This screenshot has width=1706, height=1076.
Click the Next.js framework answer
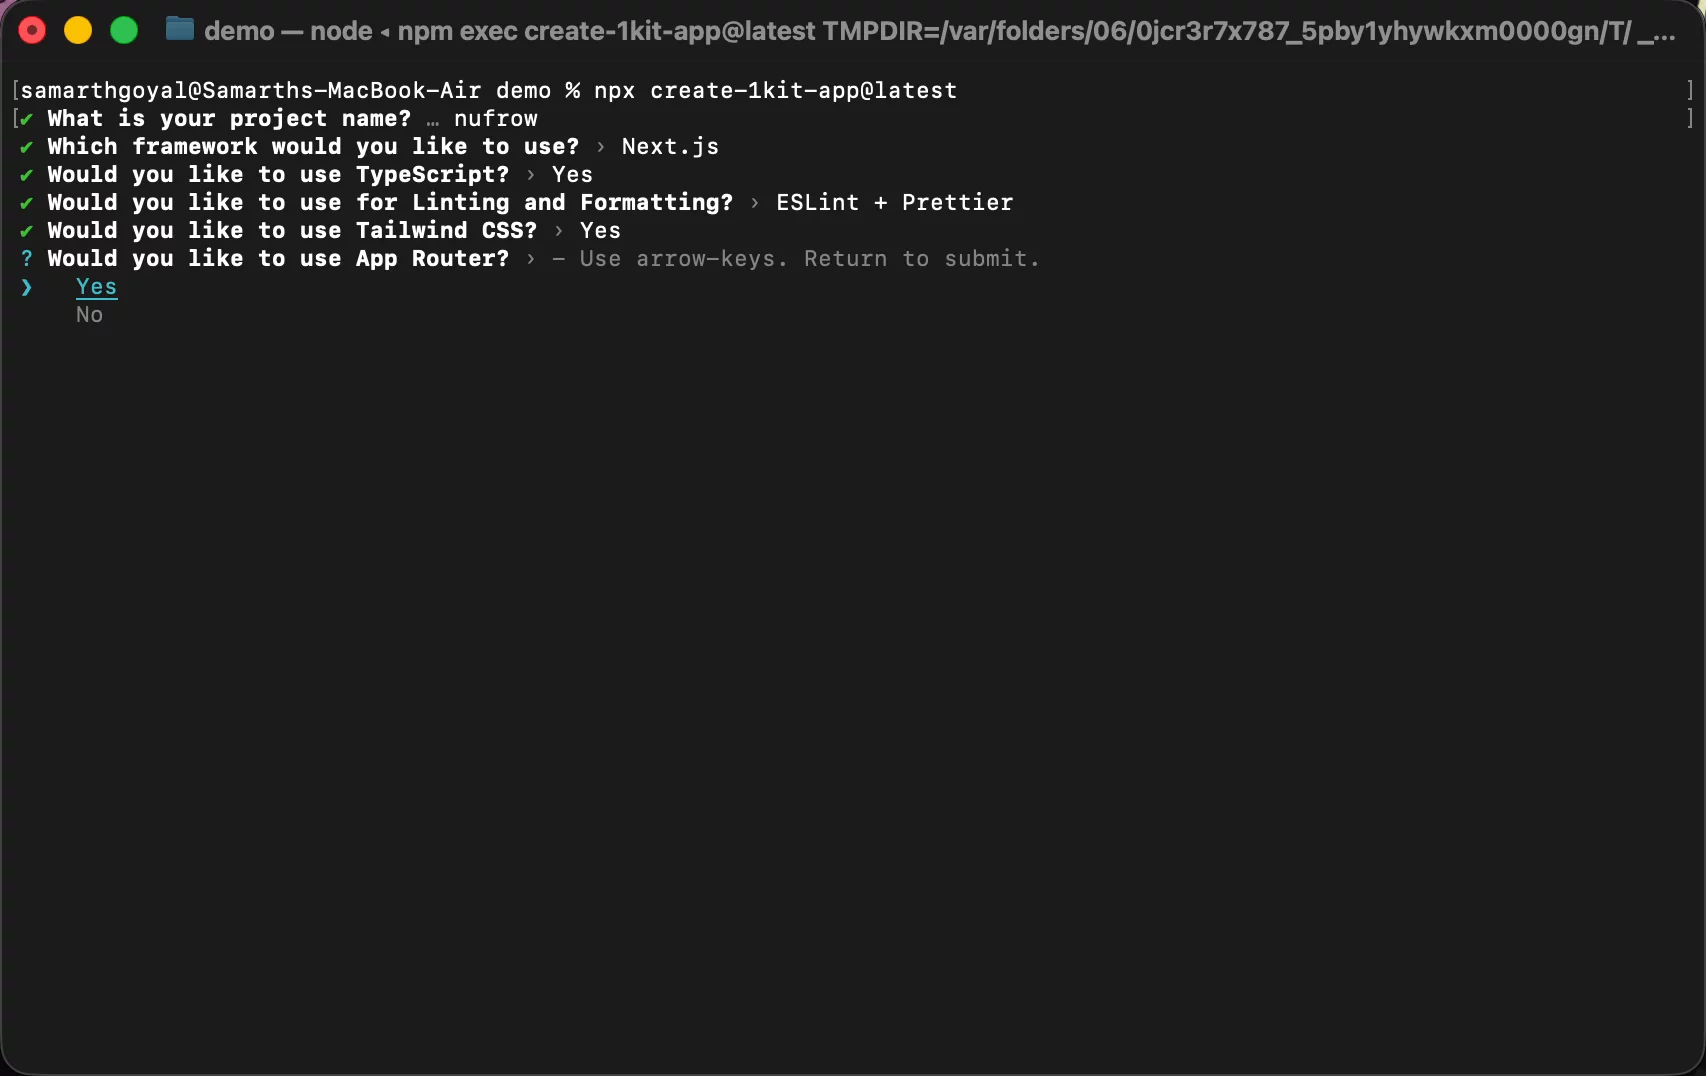click(670, 147)
